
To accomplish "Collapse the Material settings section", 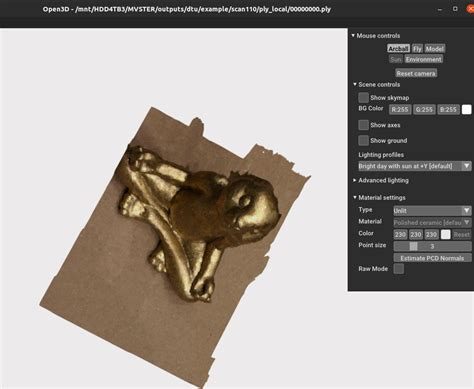I will coord(355,197).
